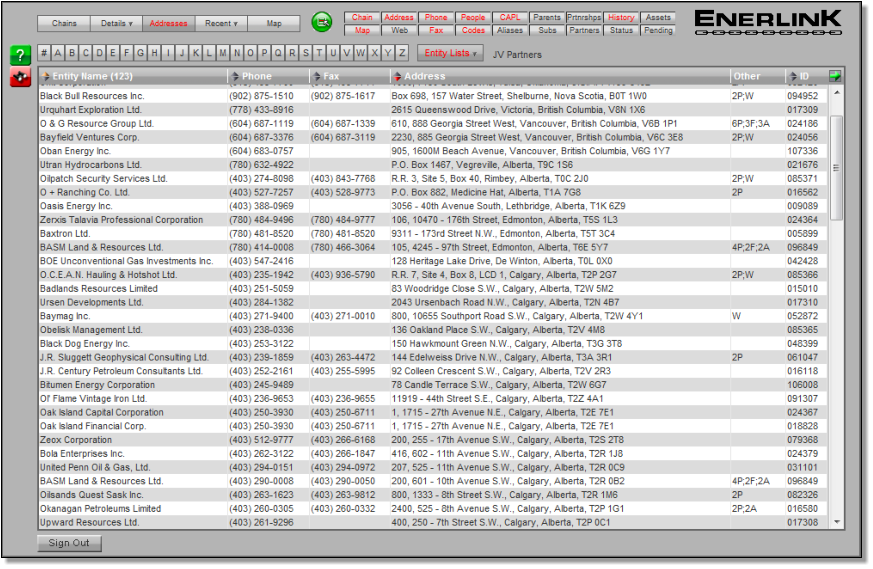Click the red icon below the help button

click(21, 77)
